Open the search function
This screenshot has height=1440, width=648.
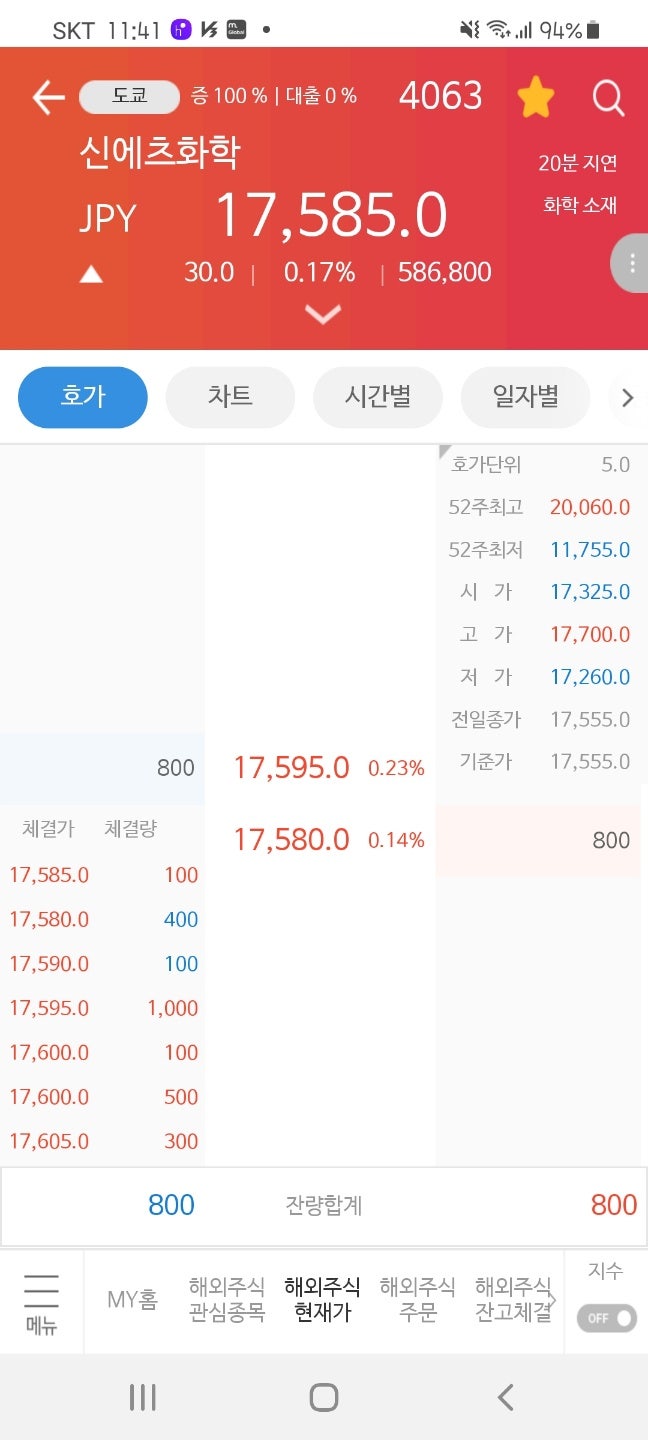click(608, 97)
